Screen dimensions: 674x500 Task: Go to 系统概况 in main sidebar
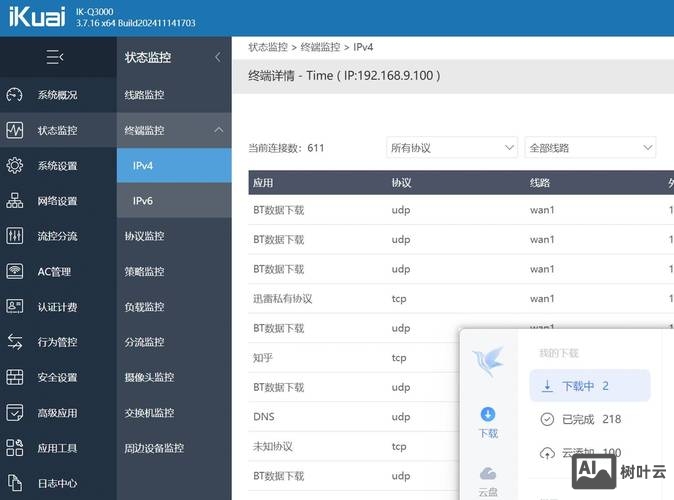tap(58, 95)
